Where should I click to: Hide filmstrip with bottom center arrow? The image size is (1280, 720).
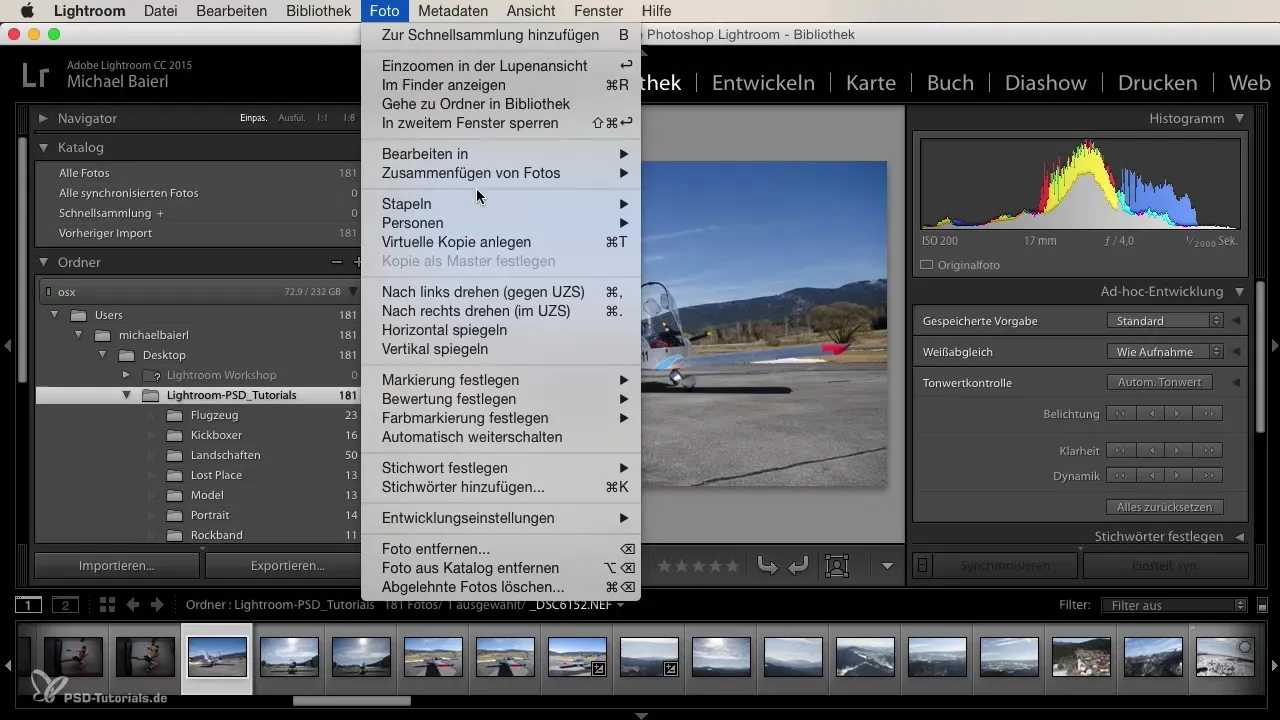pos(642,715)
